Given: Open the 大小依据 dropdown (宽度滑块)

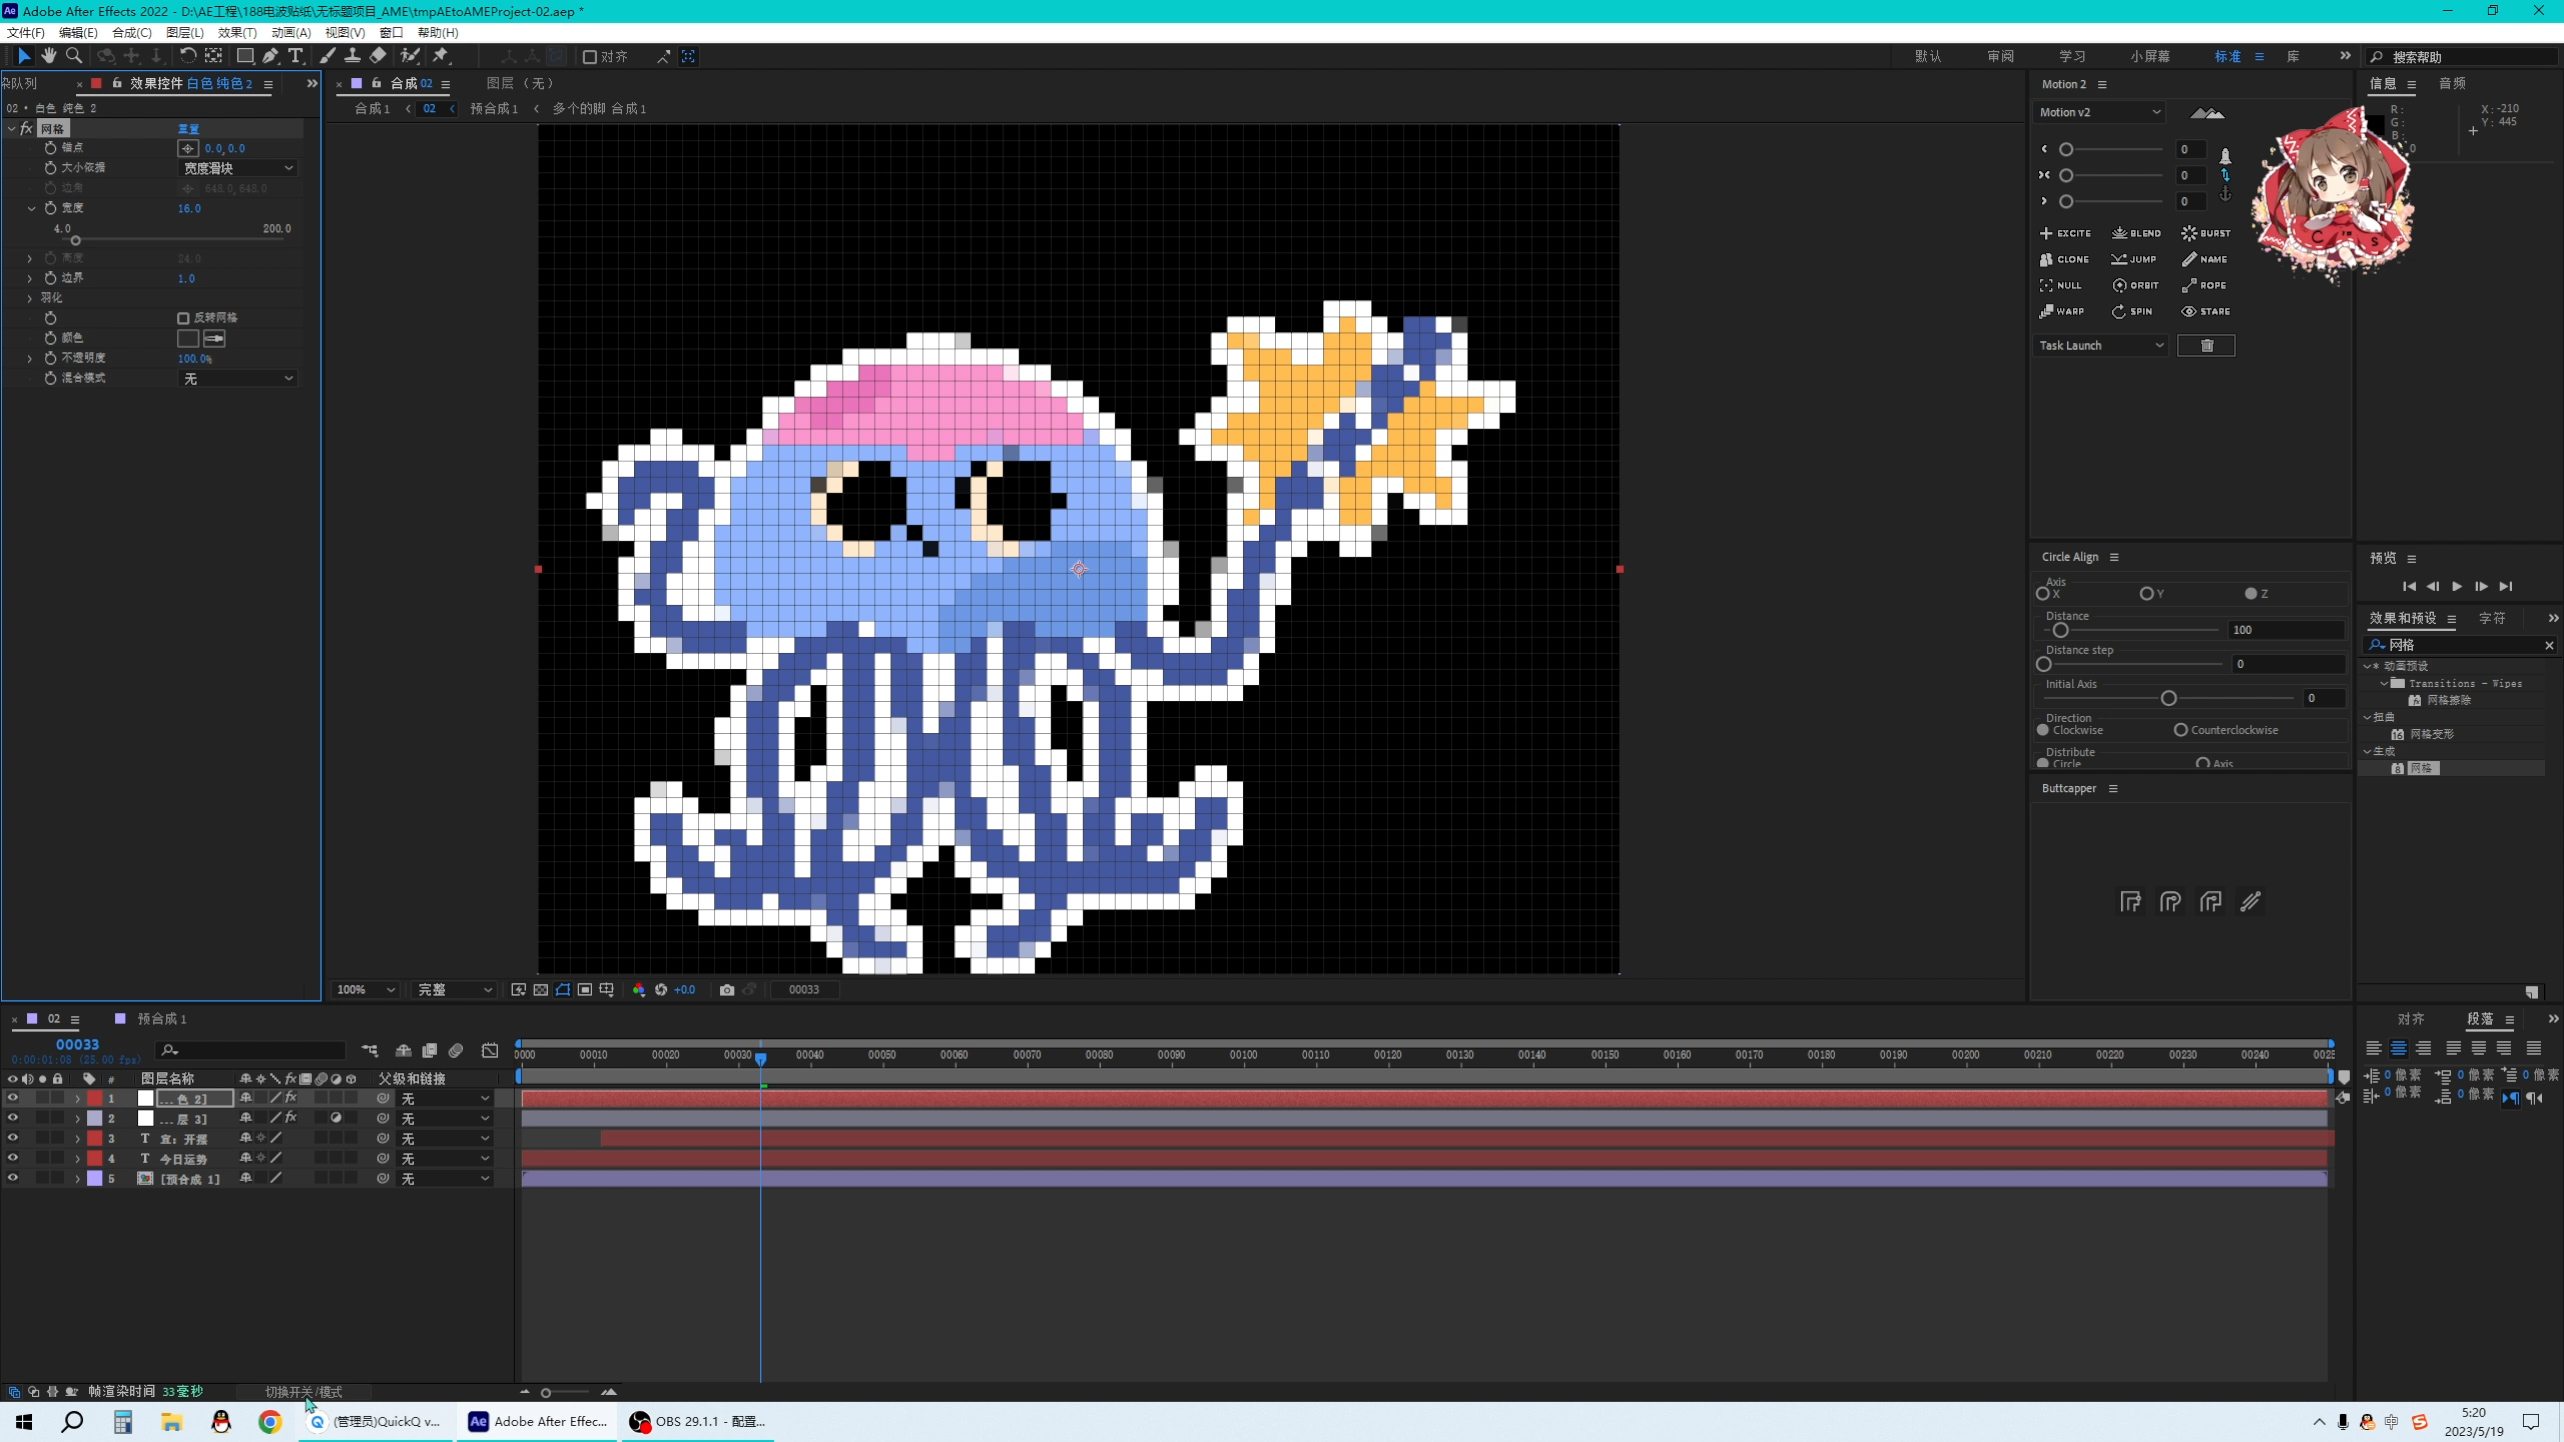Looking at the screenshot, I should click(x=237, y=168).
